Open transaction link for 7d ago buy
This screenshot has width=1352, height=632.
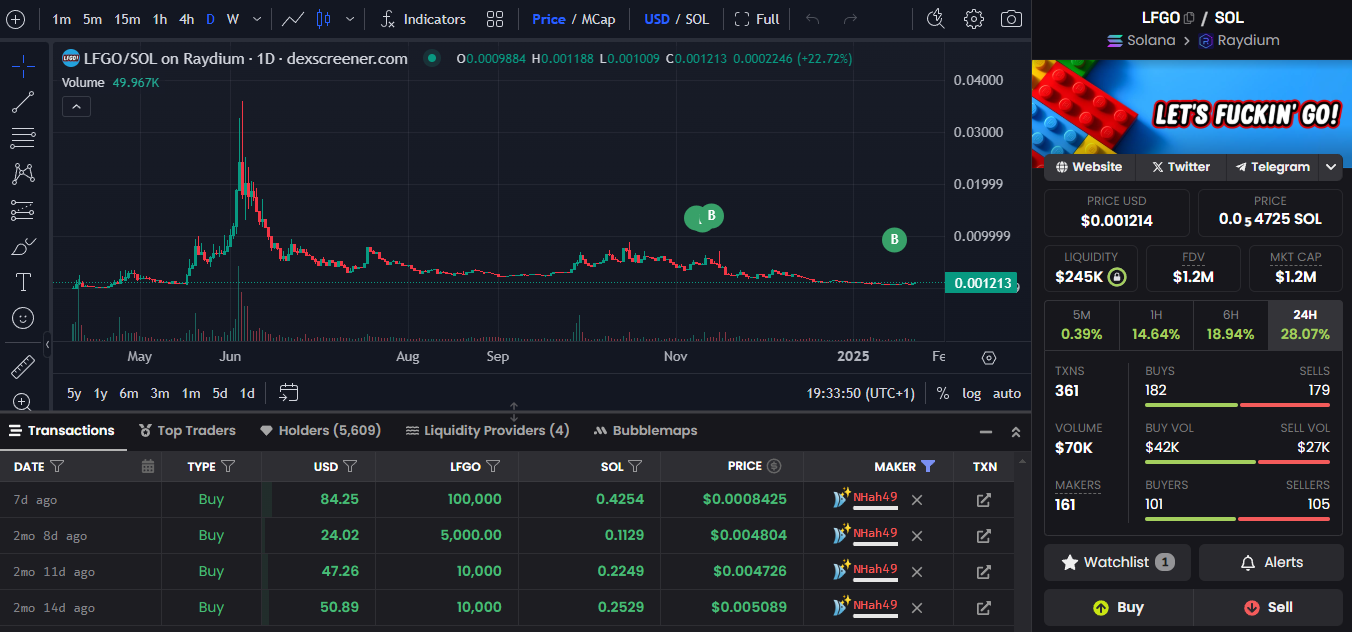click(984, 499)
